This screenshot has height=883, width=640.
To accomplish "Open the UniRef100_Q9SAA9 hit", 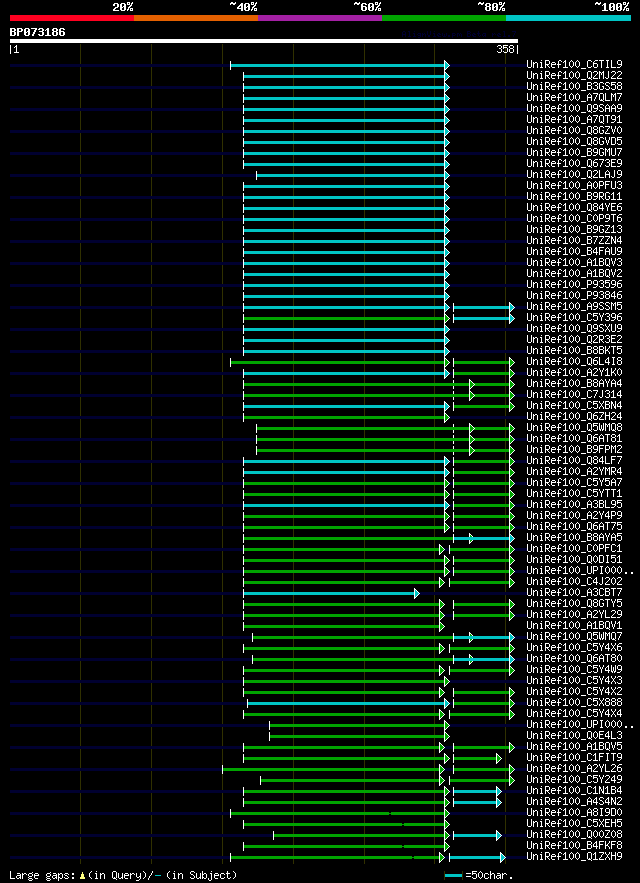I will 574,109.
